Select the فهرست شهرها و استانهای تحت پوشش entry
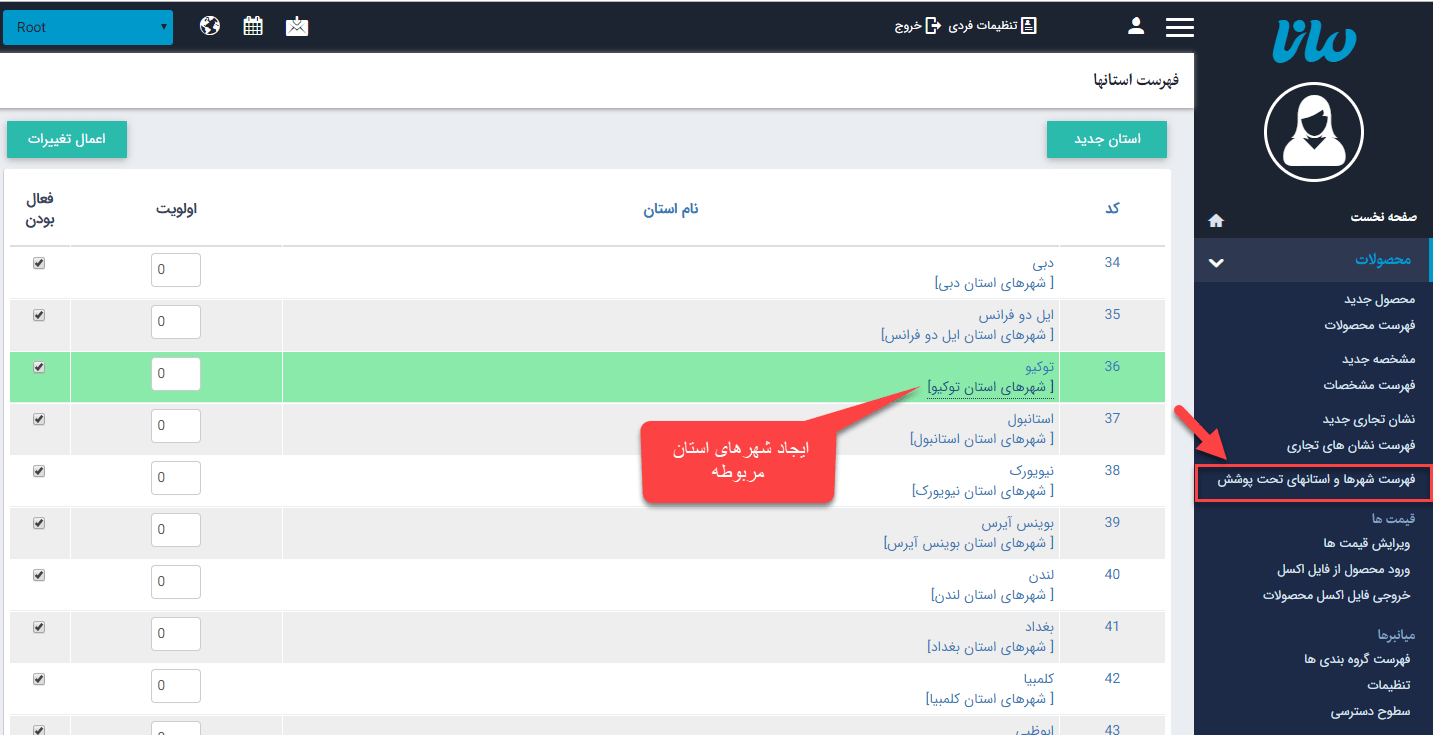 click(1316, 482)
